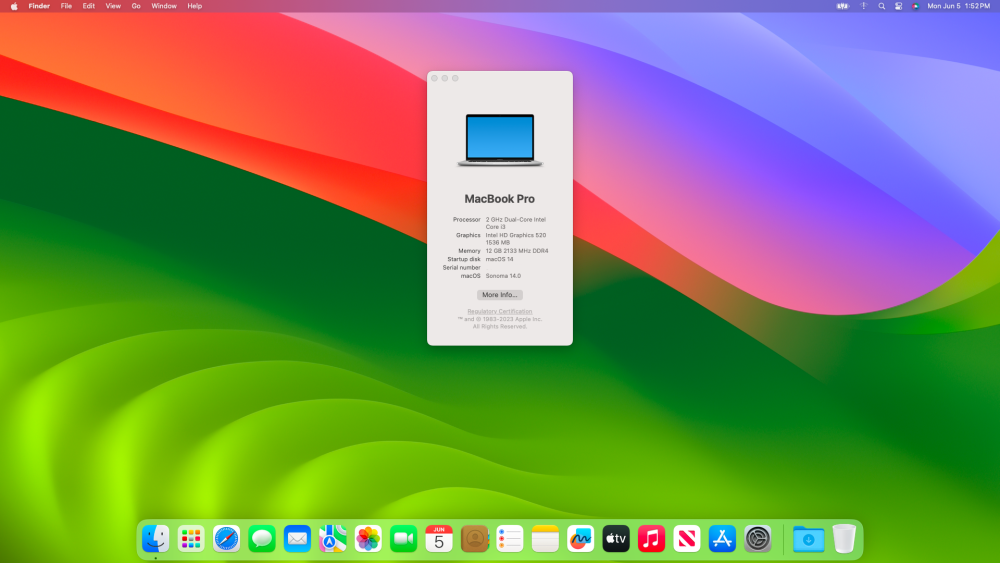Open the File menu
The height and width of the screenshot is (563, 1000).
tap(66, 6)
